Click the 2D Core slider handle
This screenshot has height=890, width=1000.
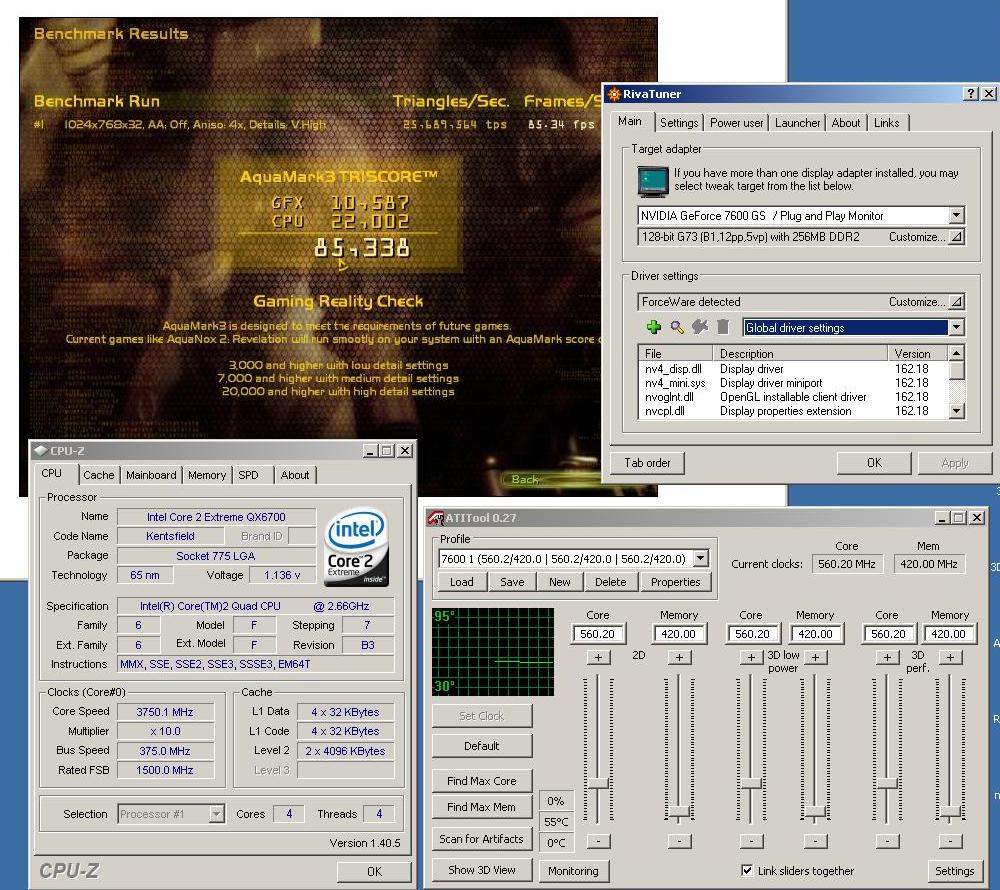pos(598,784)
